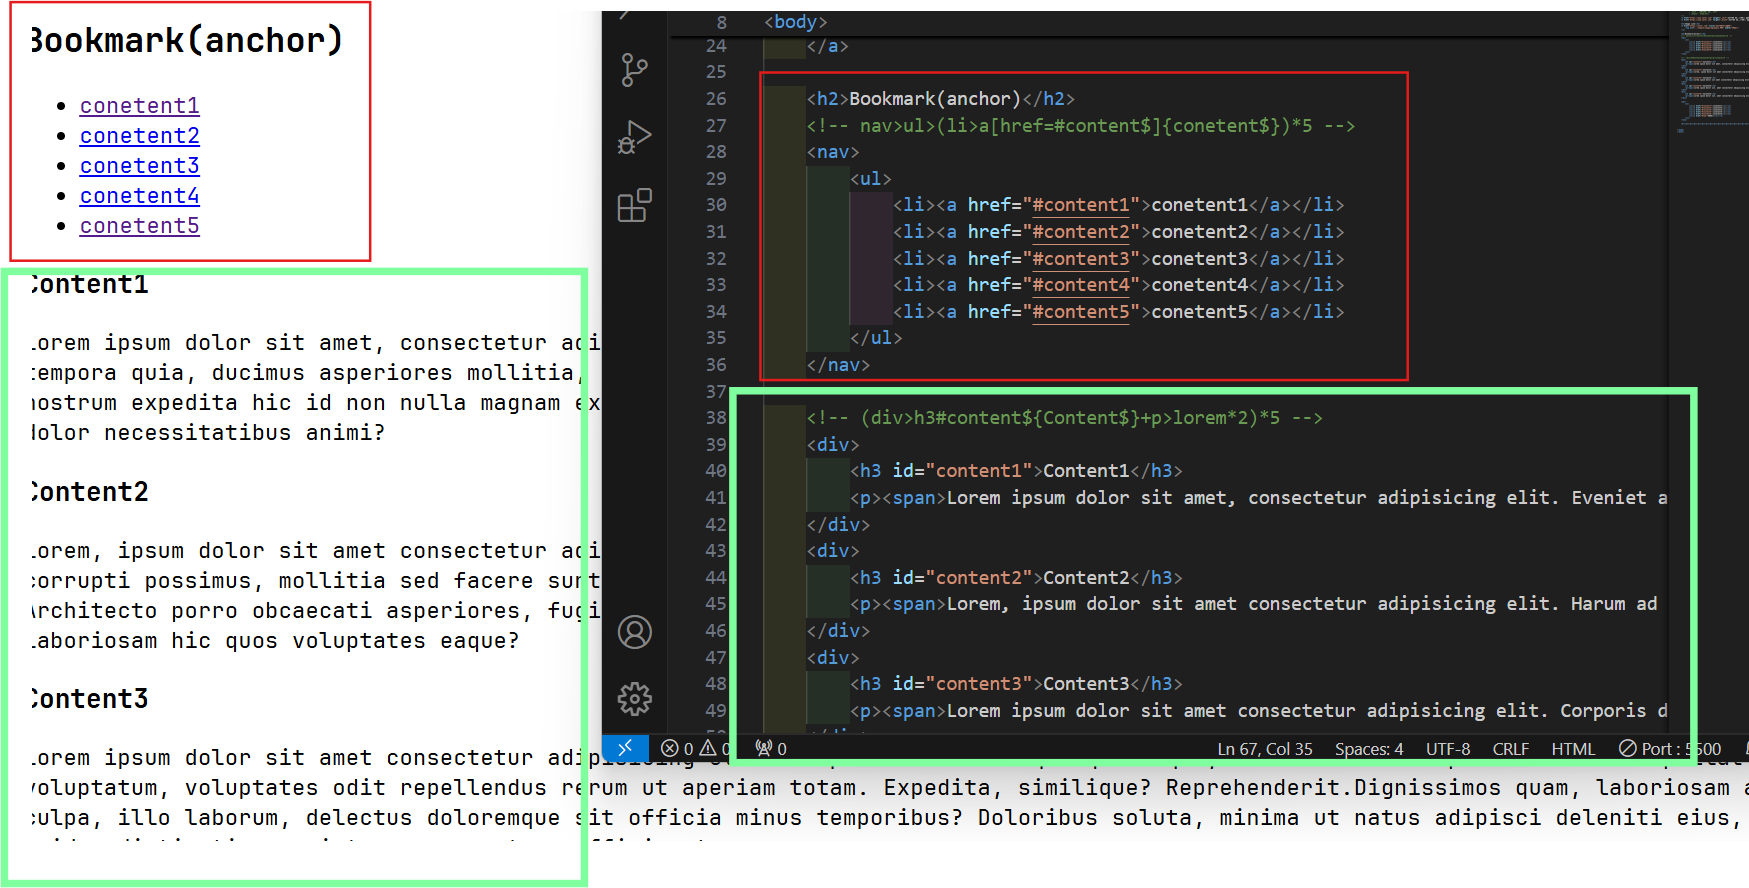Place cursor on the <nav> opening tag
This screenshot has height=888, width=1749.
point(833,152)
